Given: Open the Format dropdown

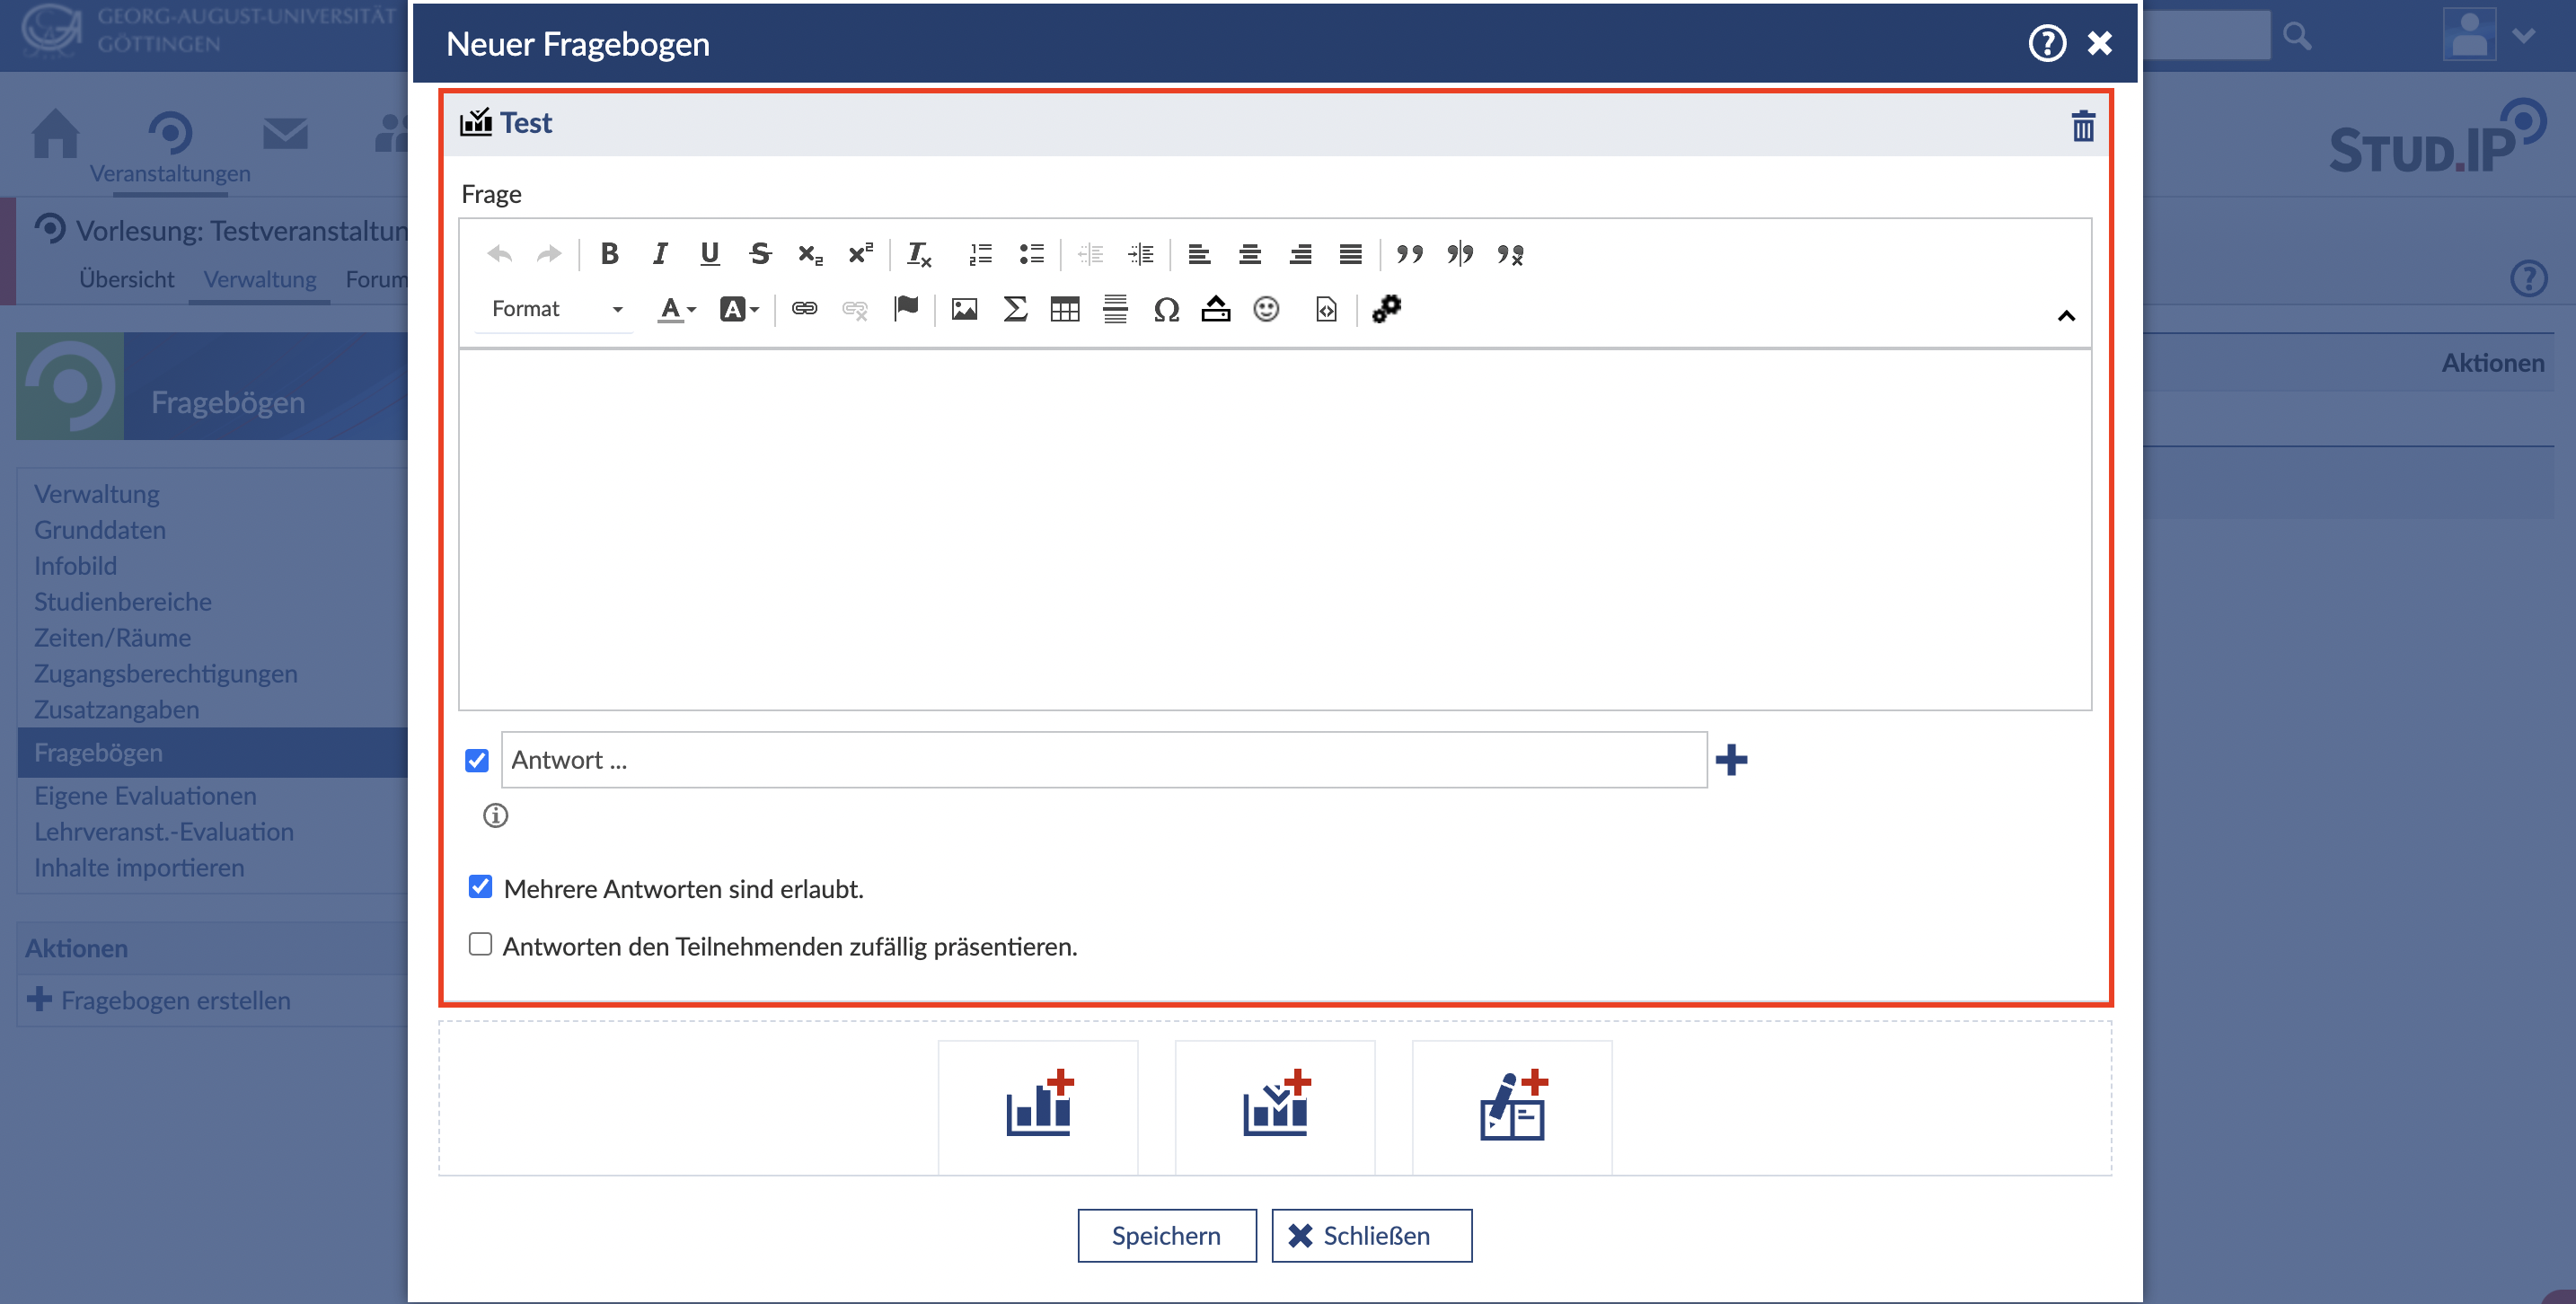Looking at the screenshot, I should (x=556, y=309).
